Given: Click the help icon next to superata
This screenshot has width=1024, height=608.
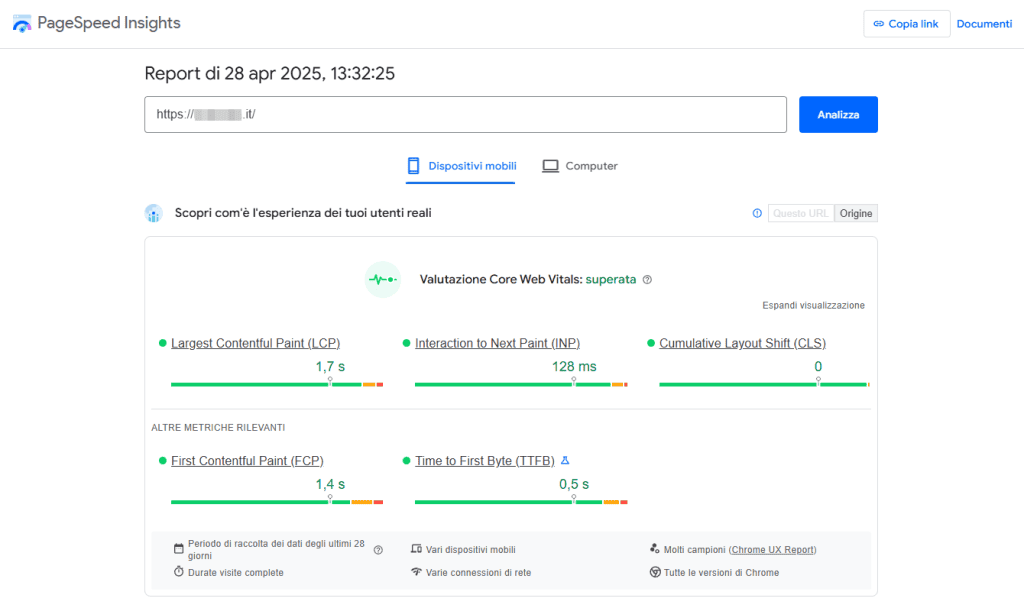Looking at the screenshot, I should point(647,280).
